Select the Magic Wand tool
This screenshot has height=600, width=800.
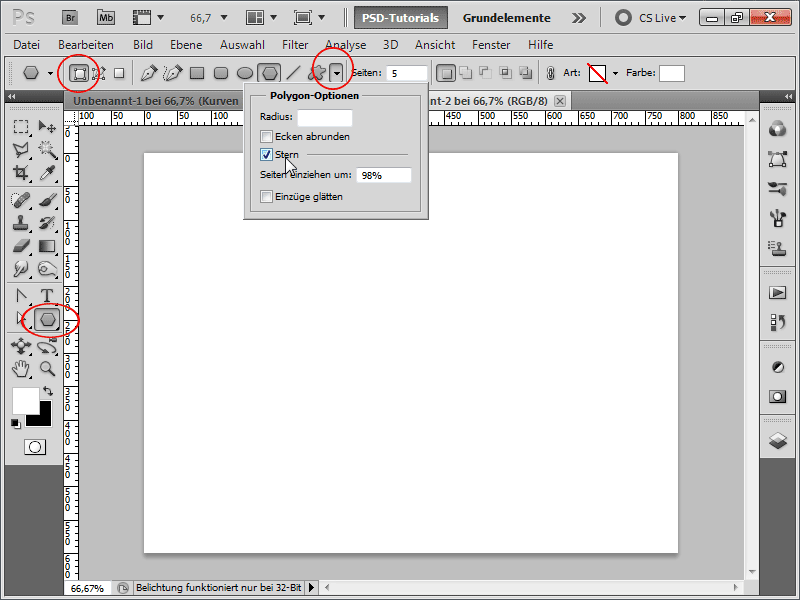47,149
